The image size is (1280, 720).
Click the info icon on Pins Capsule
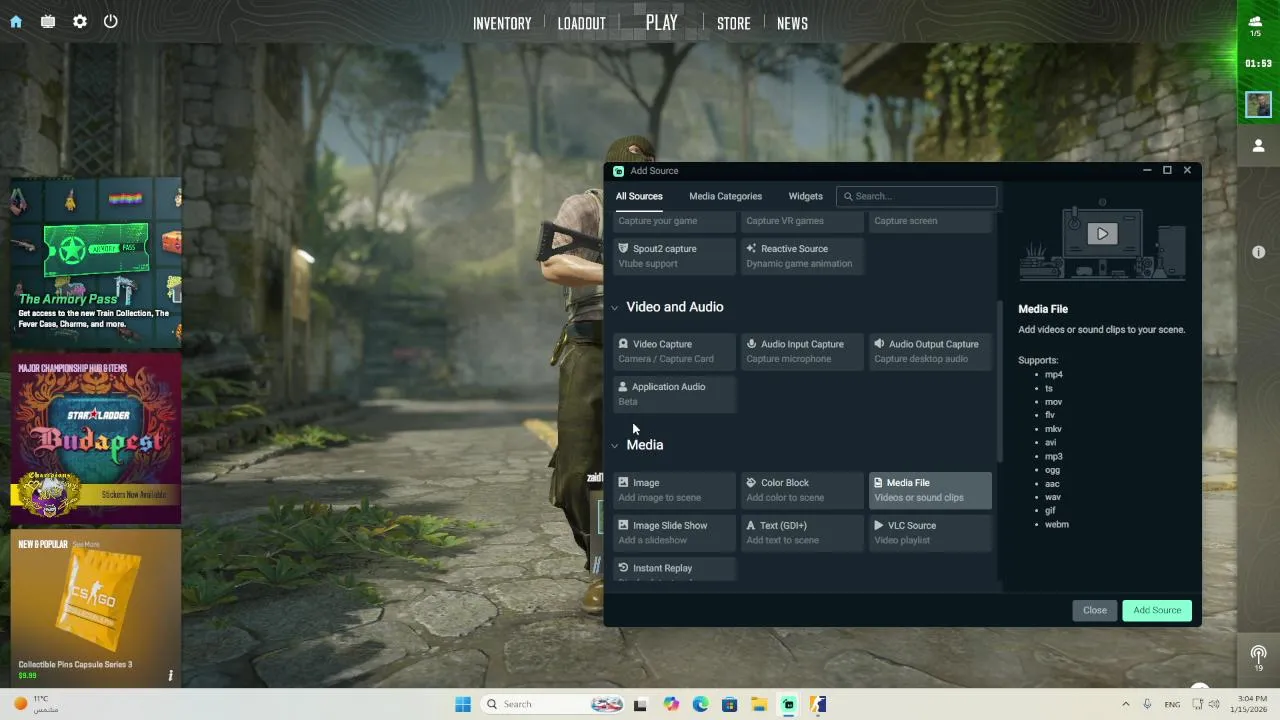point(170,676)
